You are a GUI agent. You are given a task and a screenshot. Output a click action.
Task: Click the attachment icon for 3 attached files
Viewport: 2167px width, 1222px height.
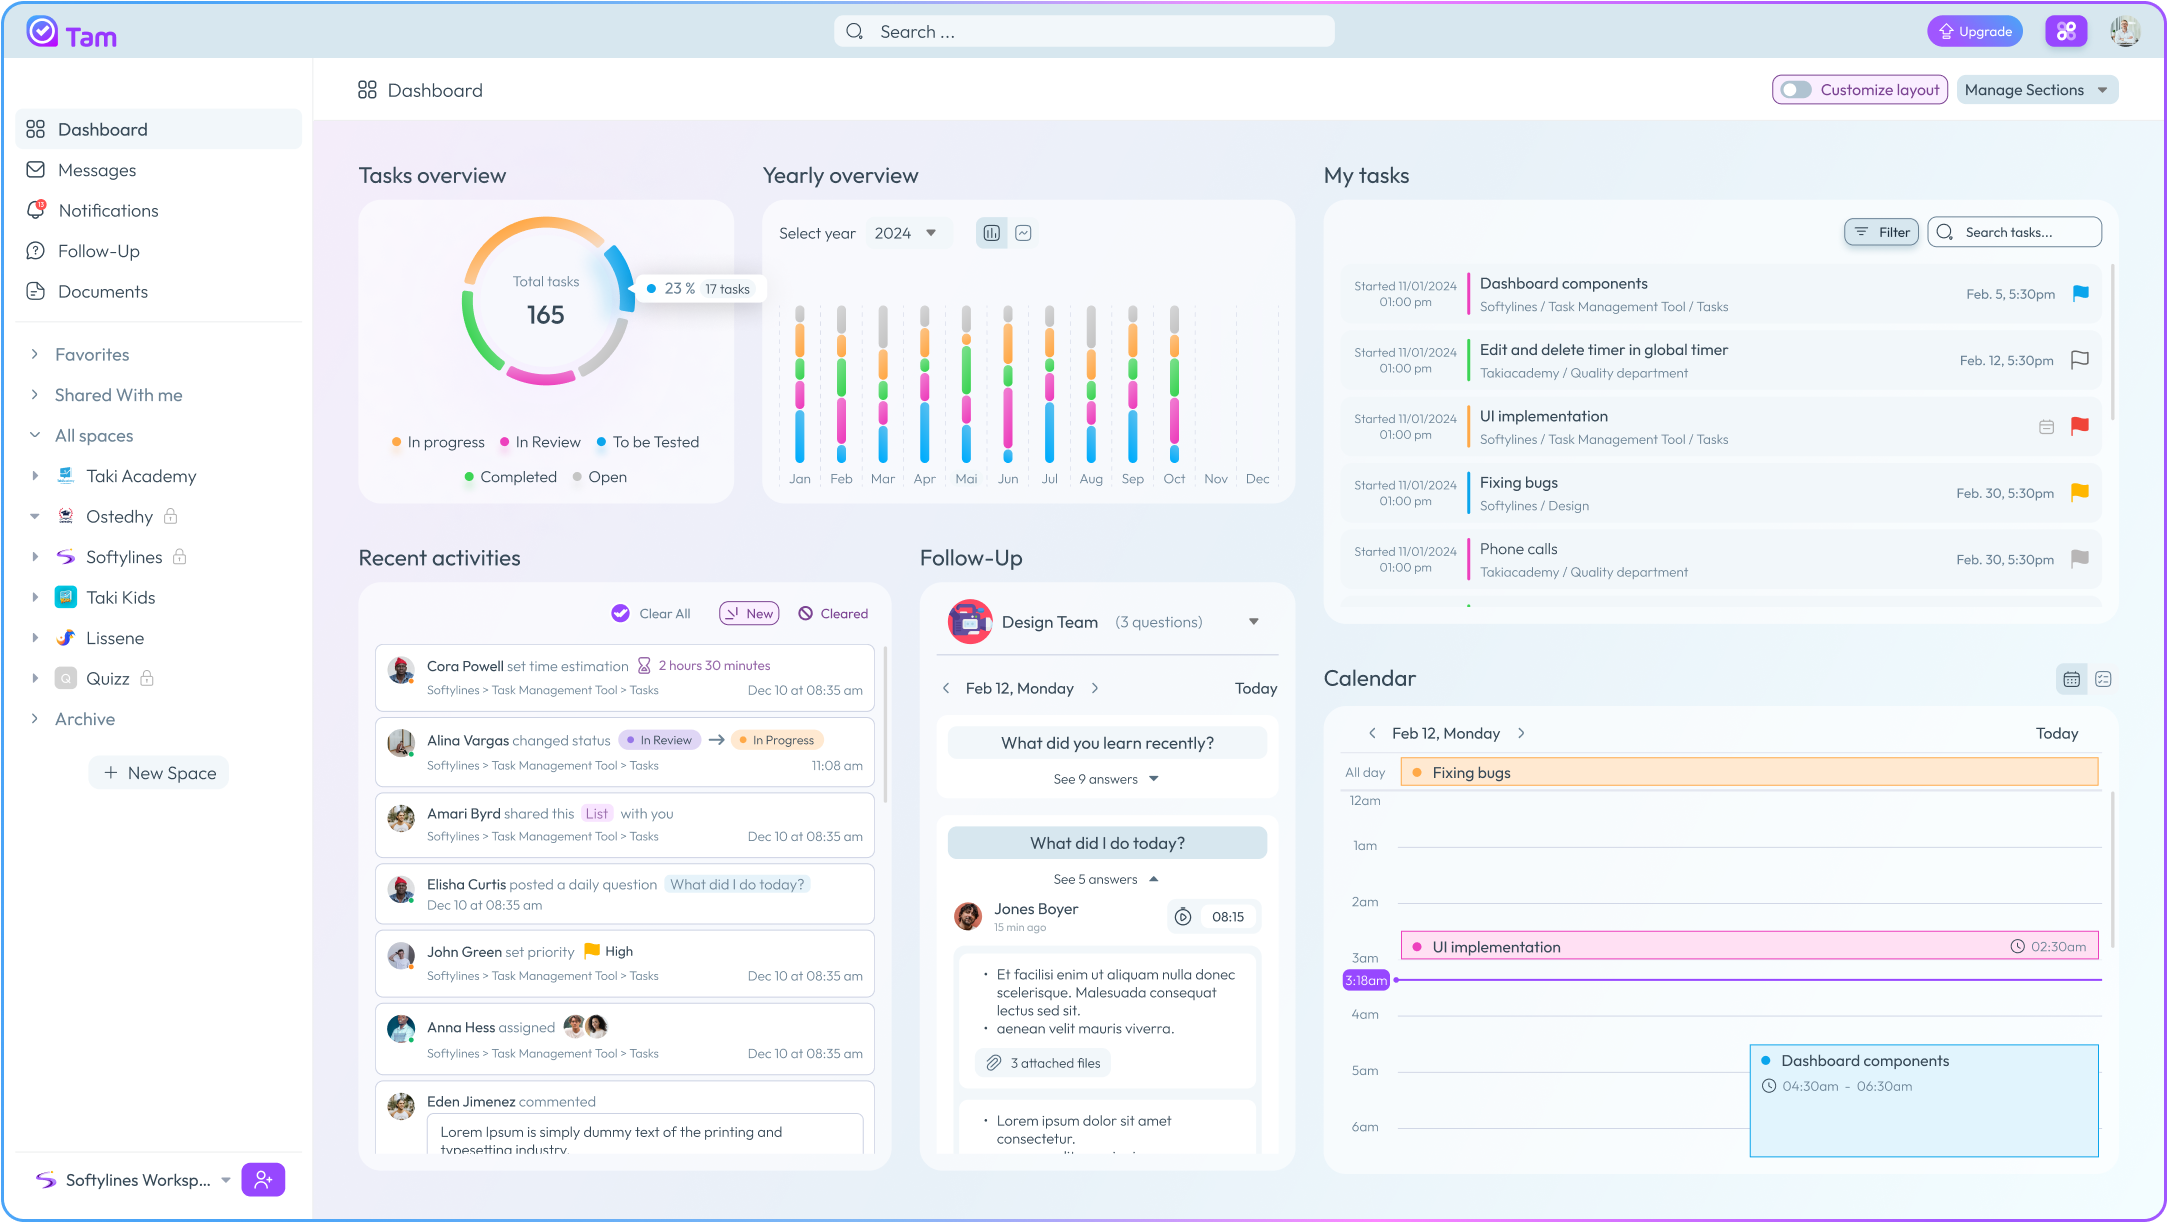(993, 1063)
